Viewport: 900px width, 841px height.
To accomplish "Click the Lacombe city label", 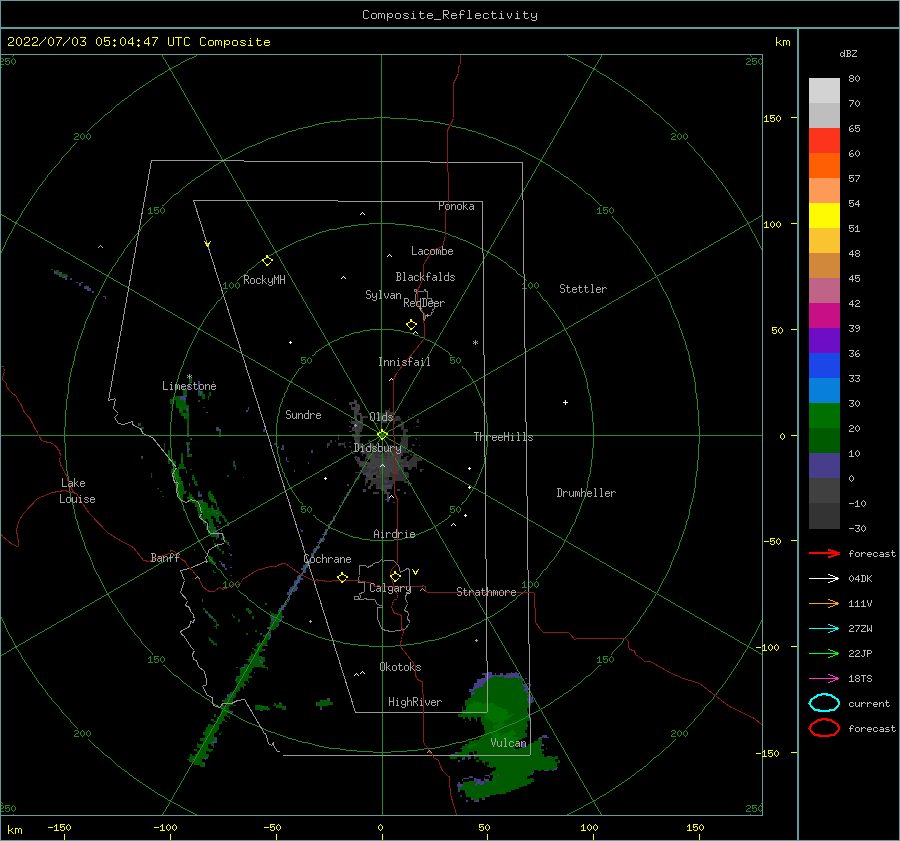I will point(432,251).
